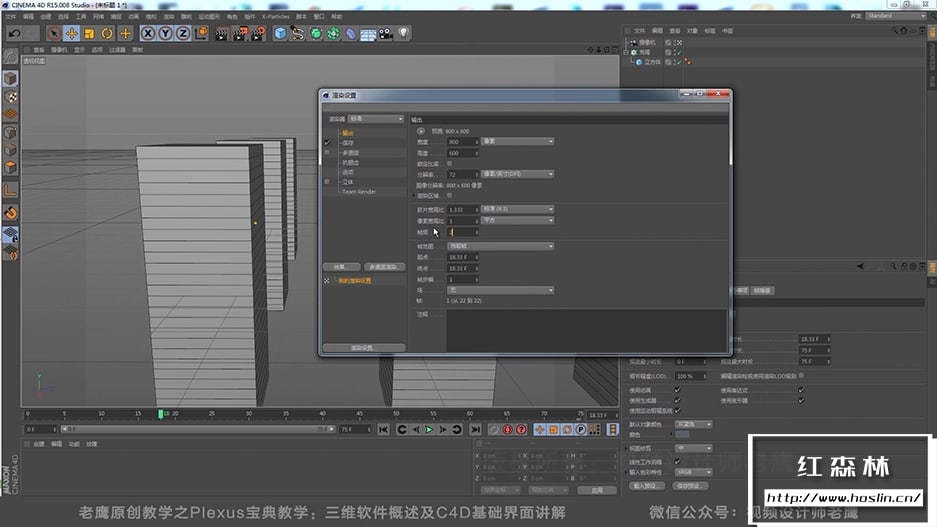937x527 pixels.
Task: Enable the Multi-Pass checkbox in render list
Action: pyautogui.click(x=327, y=152)
